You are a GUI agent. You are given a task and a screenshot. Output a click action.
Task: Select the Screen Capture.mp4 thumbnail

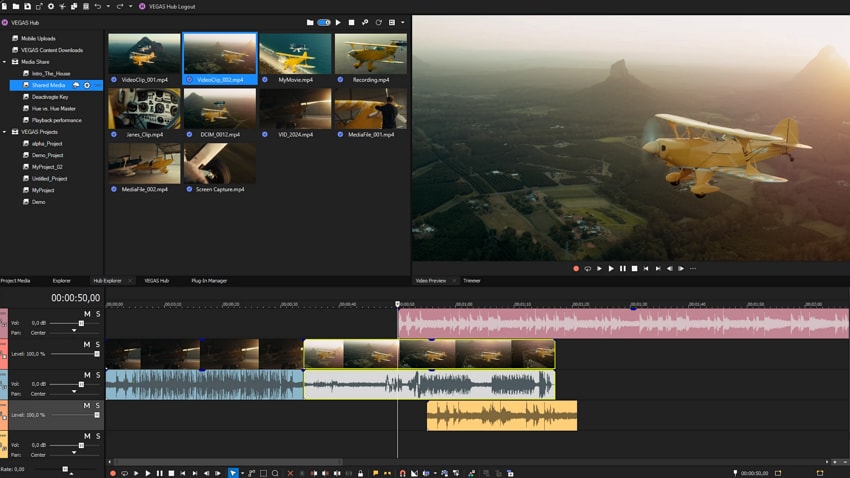tap(220, 163)
